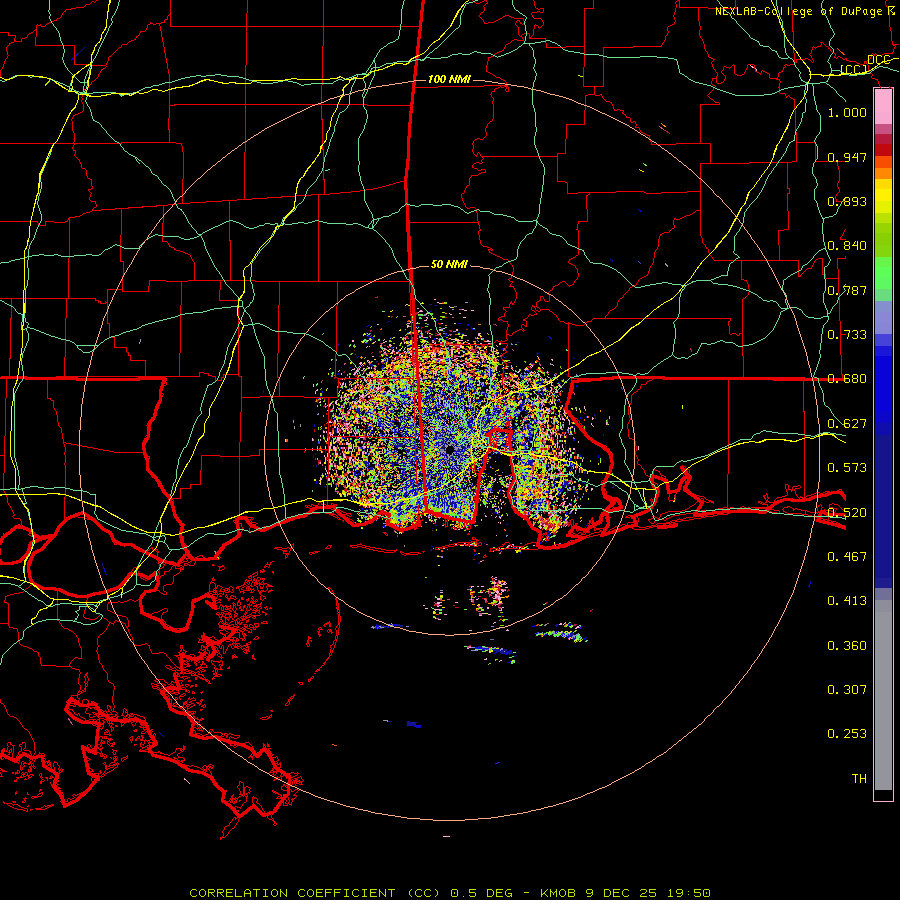The image size is (900, 900).
Task: Click the 0.787 legend value
Action: click(847, 290)
